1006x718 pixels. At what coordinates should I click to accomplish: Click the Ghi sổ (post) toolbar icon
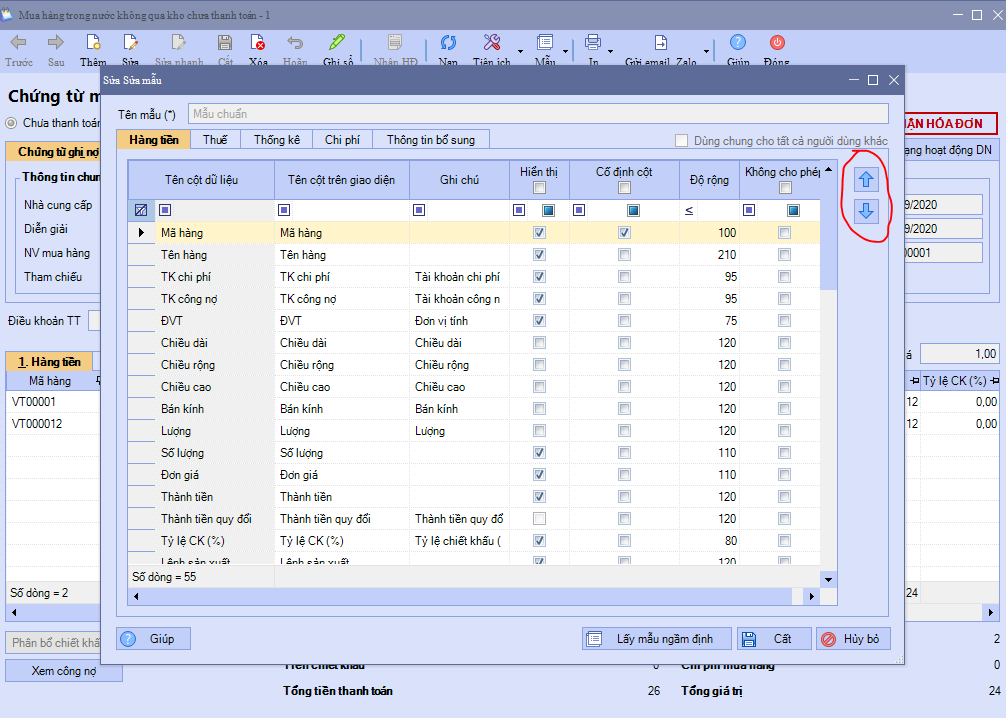(337, 43)
